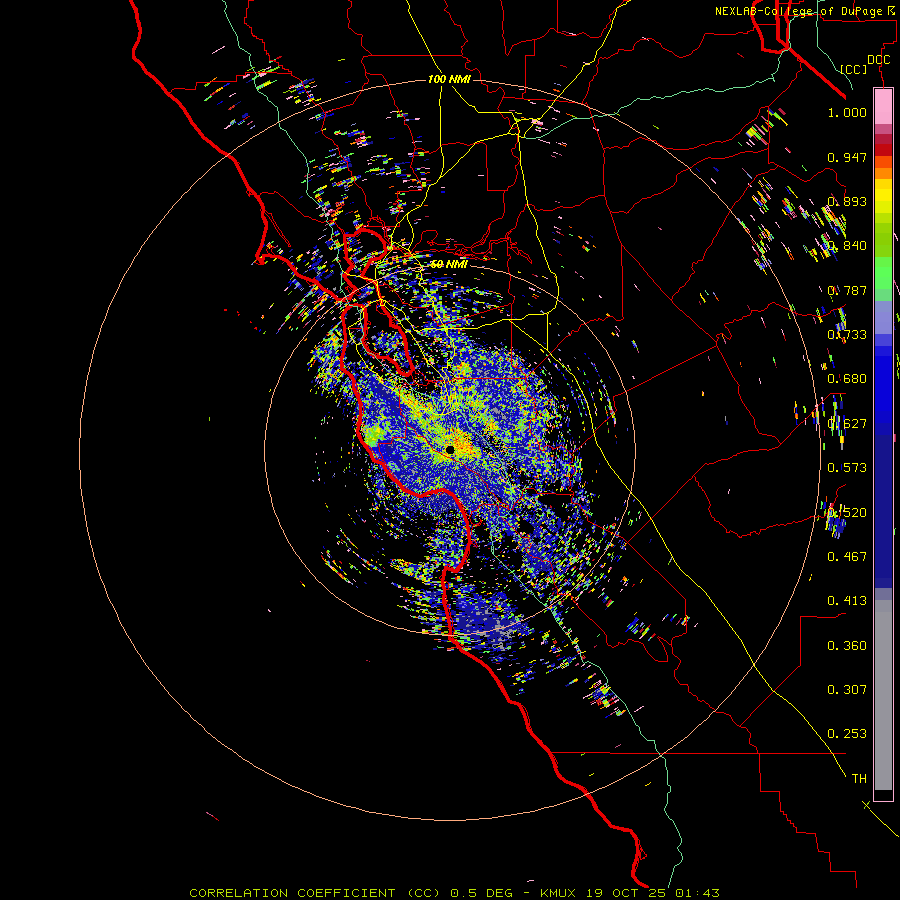Screen dimensions: 900x900
Task: Click the 0.840 color scale value
Action: point(847,246)
